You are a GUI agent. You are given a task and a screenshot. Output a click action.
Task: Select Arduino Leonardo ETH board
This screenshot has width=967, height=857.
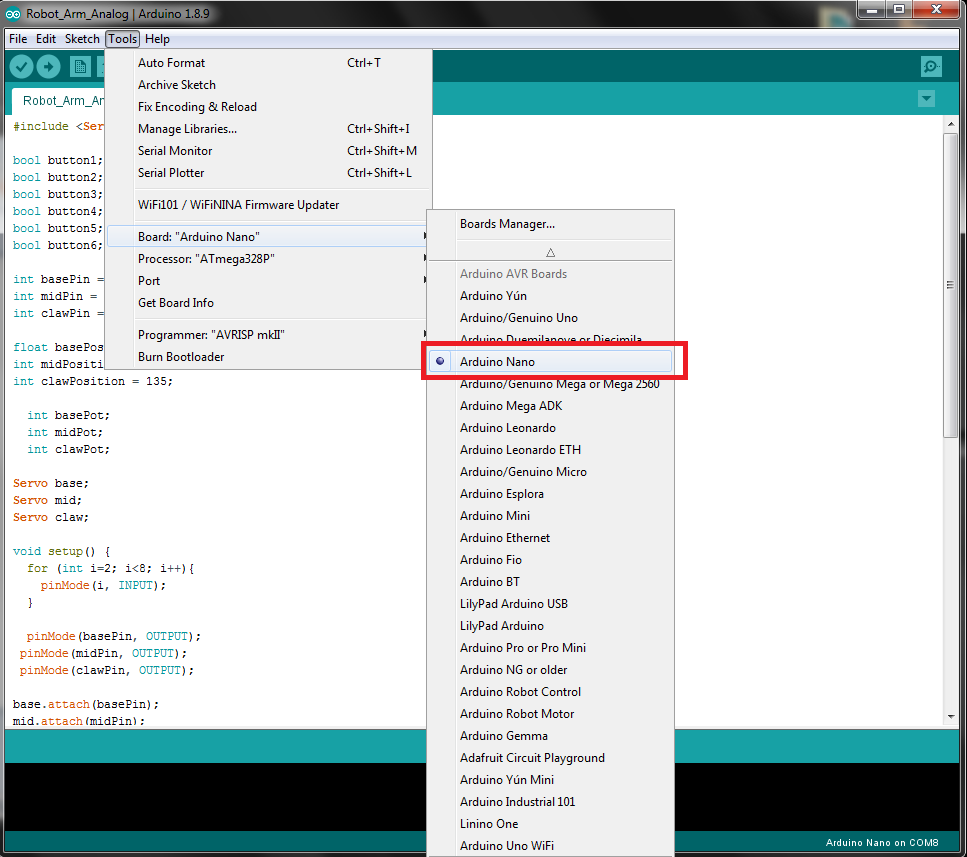[x=550, y=450]
